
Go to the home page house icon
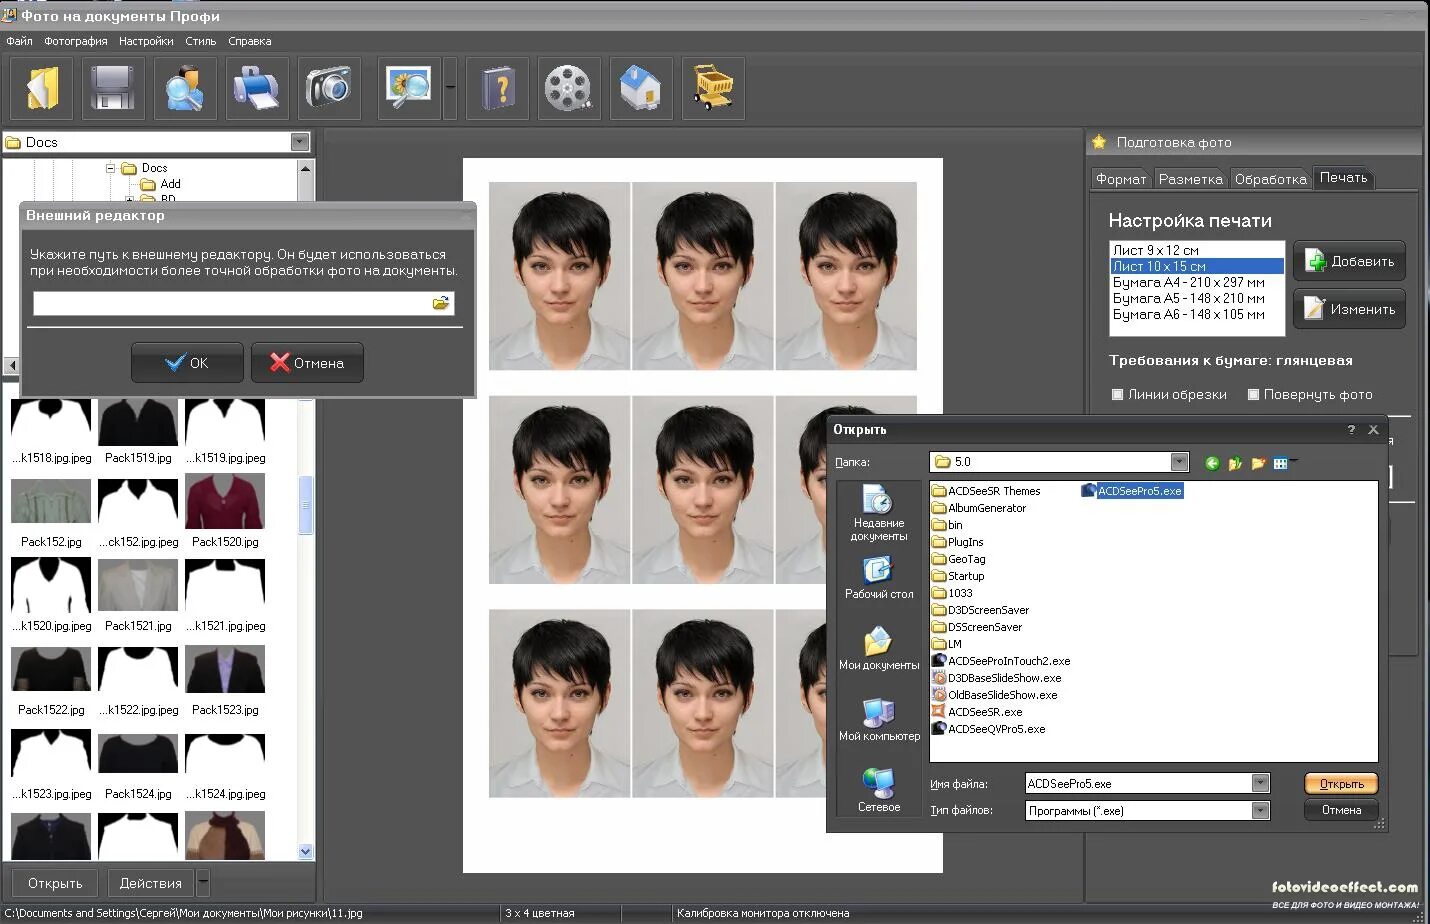(x=641, y=88)
